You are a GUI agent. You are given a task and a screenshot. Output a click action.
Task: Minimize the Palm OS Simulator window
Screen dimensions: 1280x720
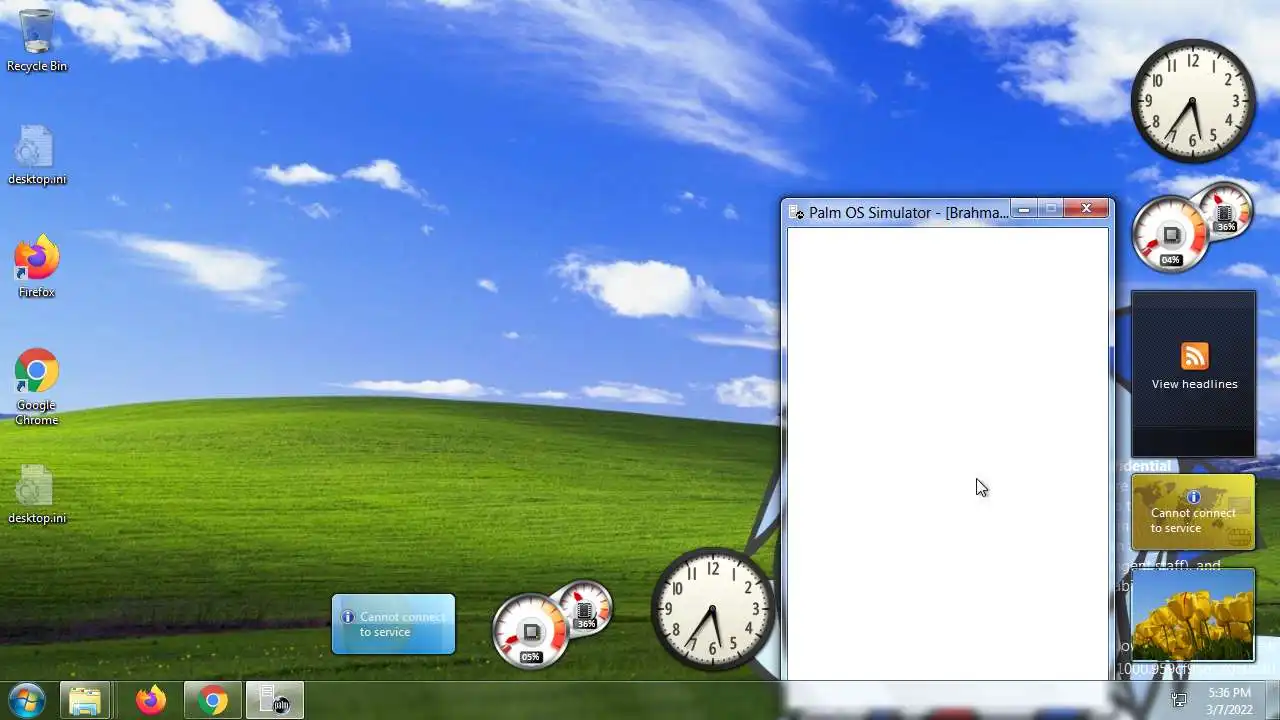pyautogui.click(x=1023, y=209)
